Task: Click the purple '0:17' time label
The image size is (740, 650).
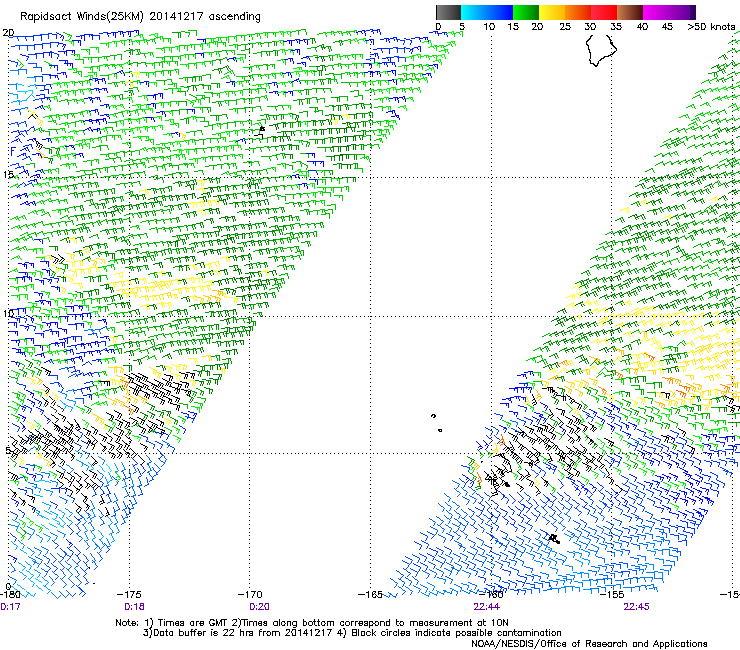Action: [x=10, y=607]
